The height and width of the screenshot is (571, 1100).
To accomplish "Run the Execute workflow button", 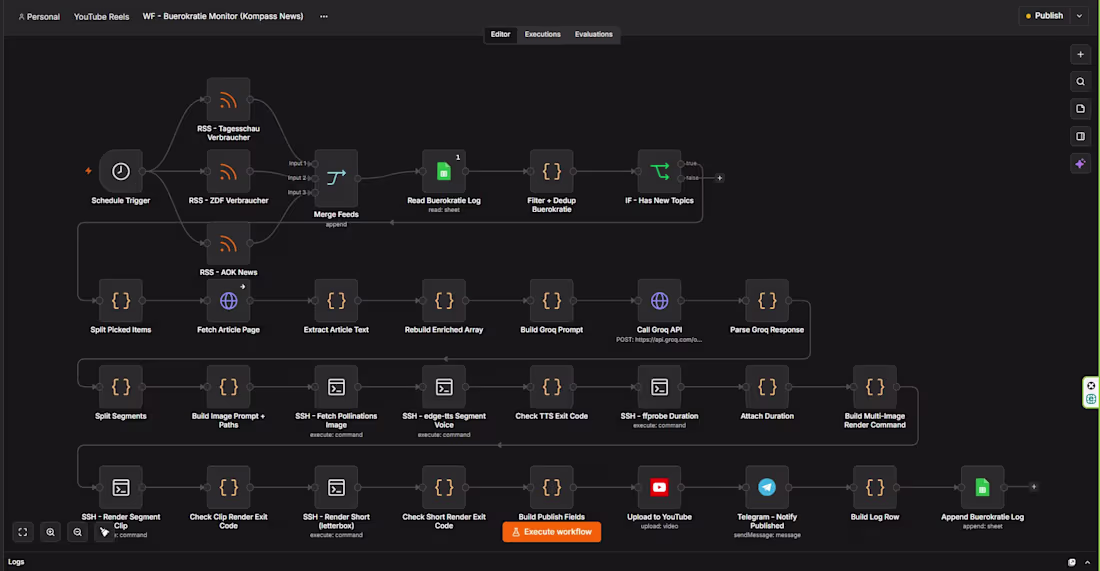I will point(551,532).
